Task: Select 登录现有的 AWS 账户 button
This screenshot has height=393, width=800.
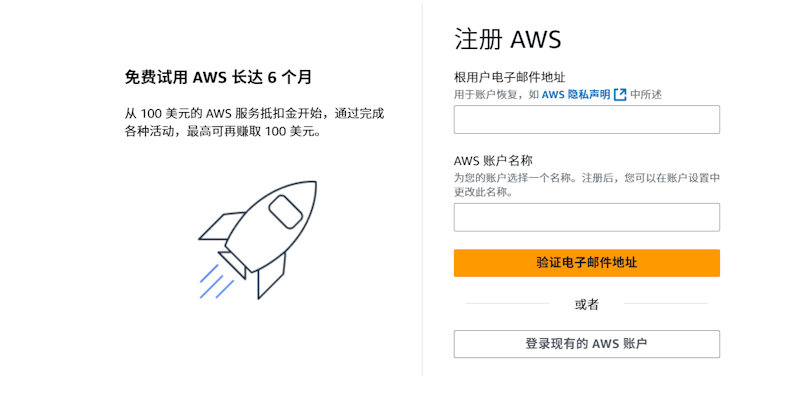Action: click(587, 344)
